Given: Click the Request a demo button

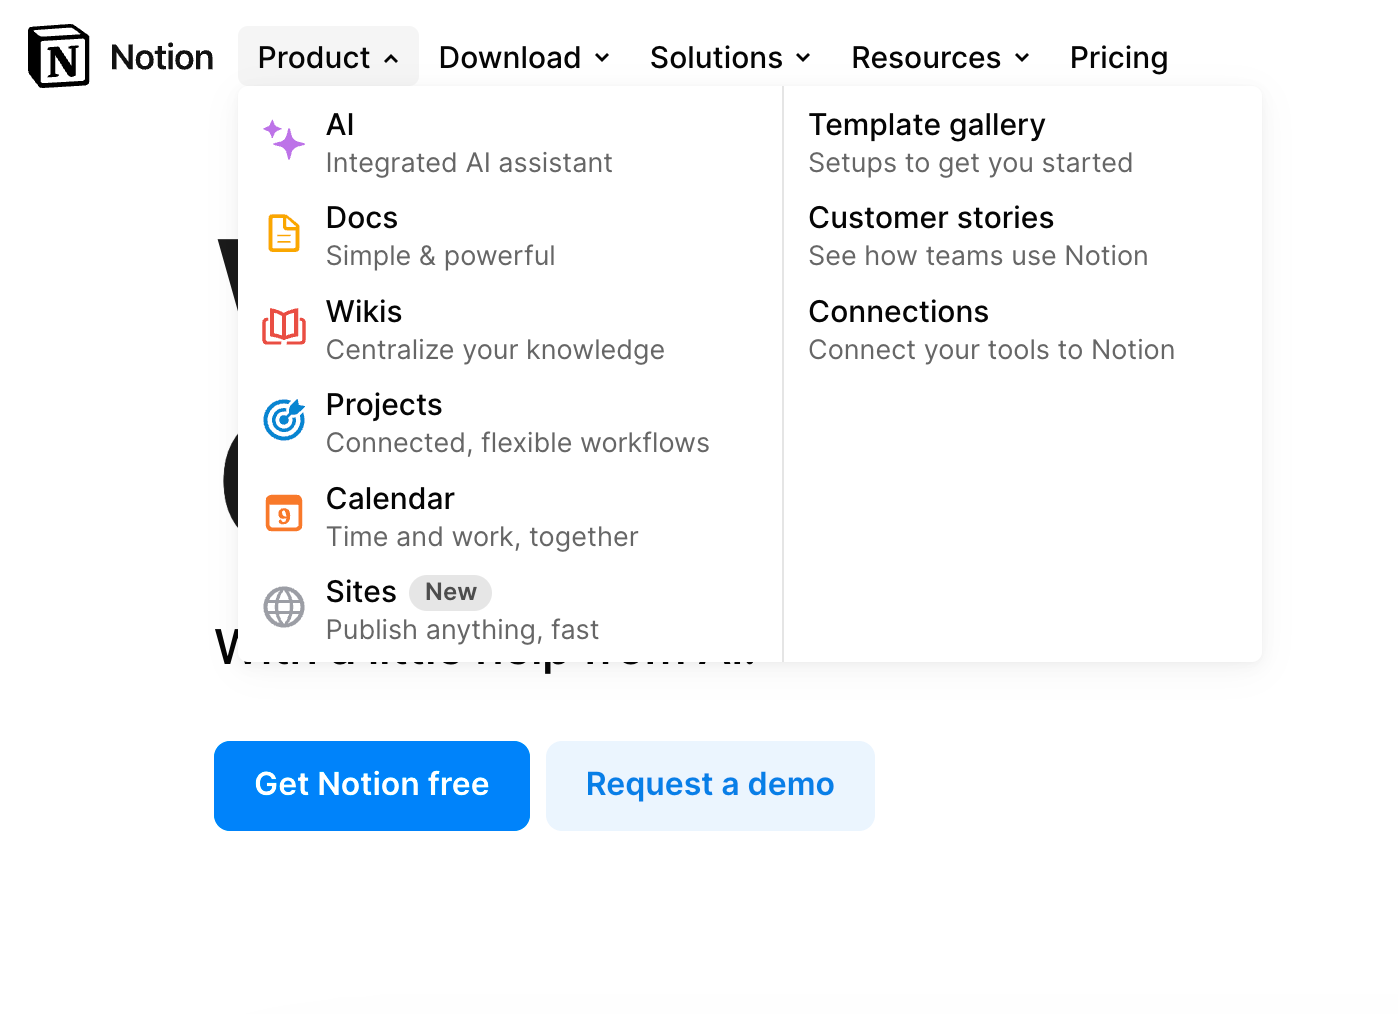Looking at the screenshot, I should (x=710, y=786).
